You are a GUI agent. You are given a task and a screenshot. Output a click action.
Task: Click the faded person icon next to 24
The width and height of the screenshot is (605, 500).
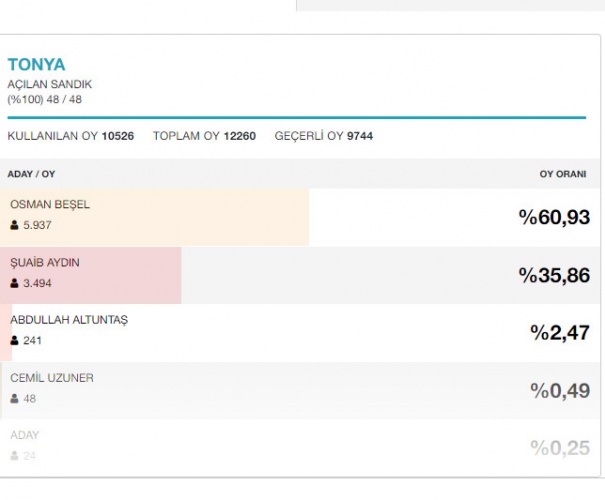click(14, 457)
